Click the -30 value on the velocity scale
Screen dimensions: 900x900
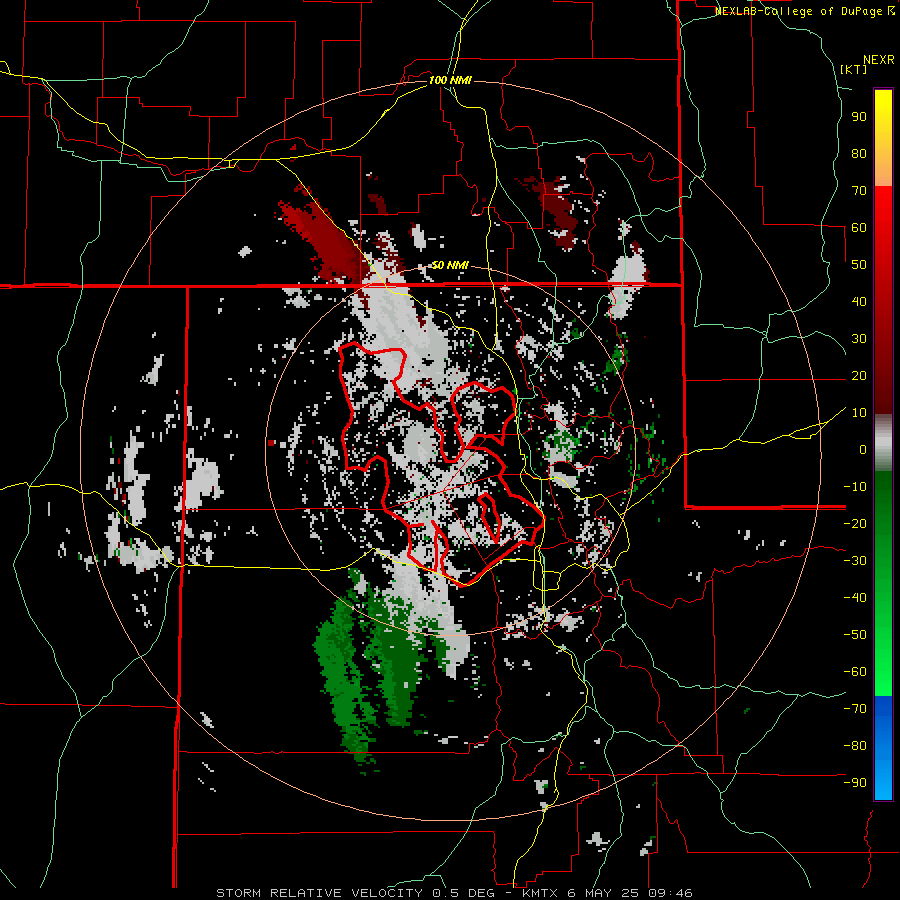click(x=855, y=561)
